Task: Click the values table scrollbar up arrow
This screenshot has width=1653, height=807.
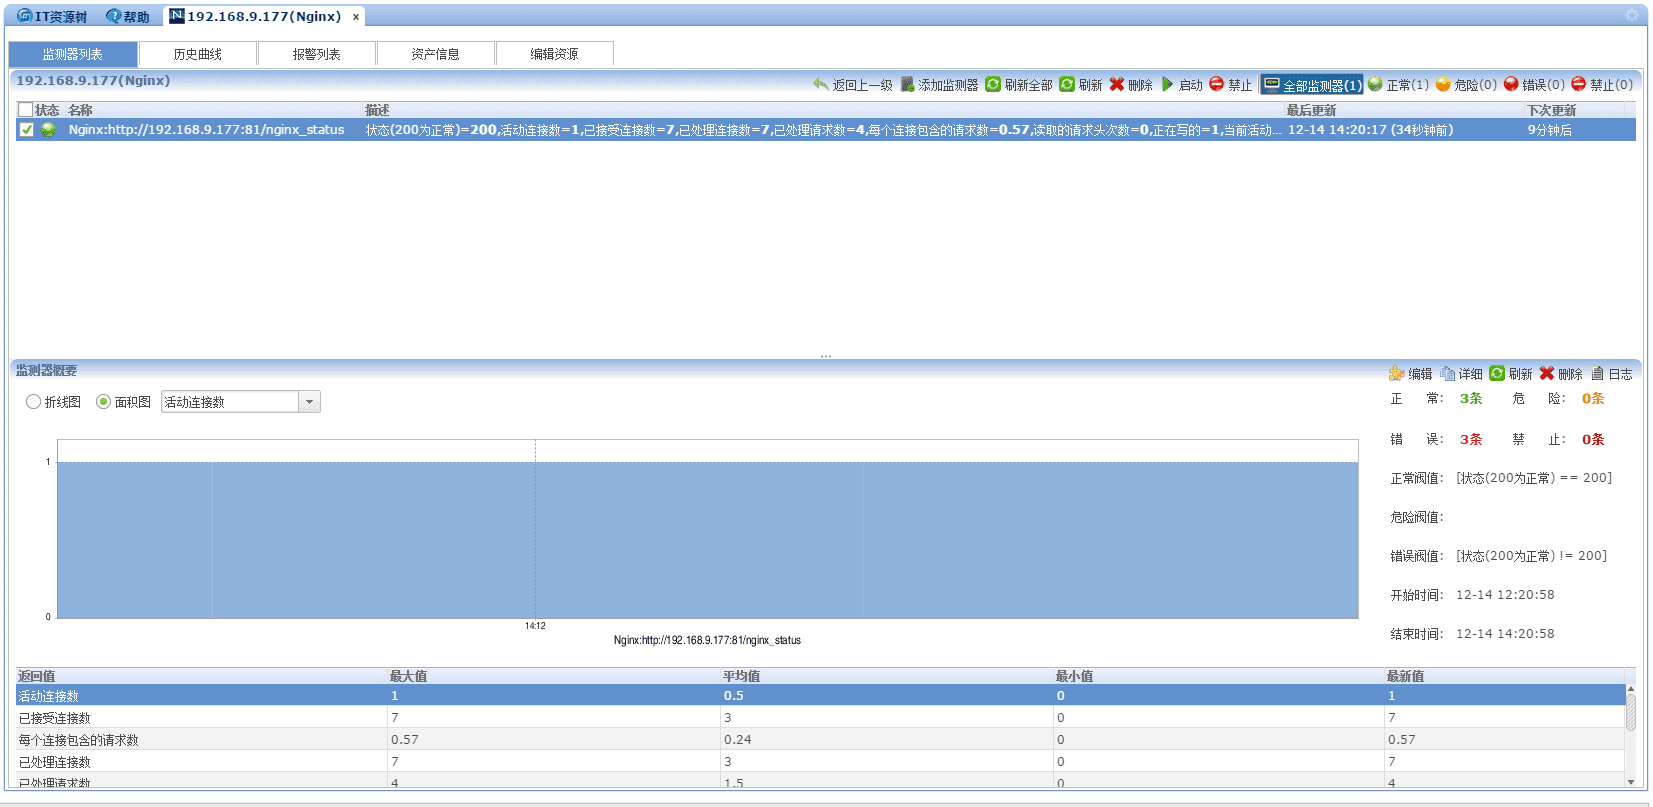Action: tap(1631, 690)
